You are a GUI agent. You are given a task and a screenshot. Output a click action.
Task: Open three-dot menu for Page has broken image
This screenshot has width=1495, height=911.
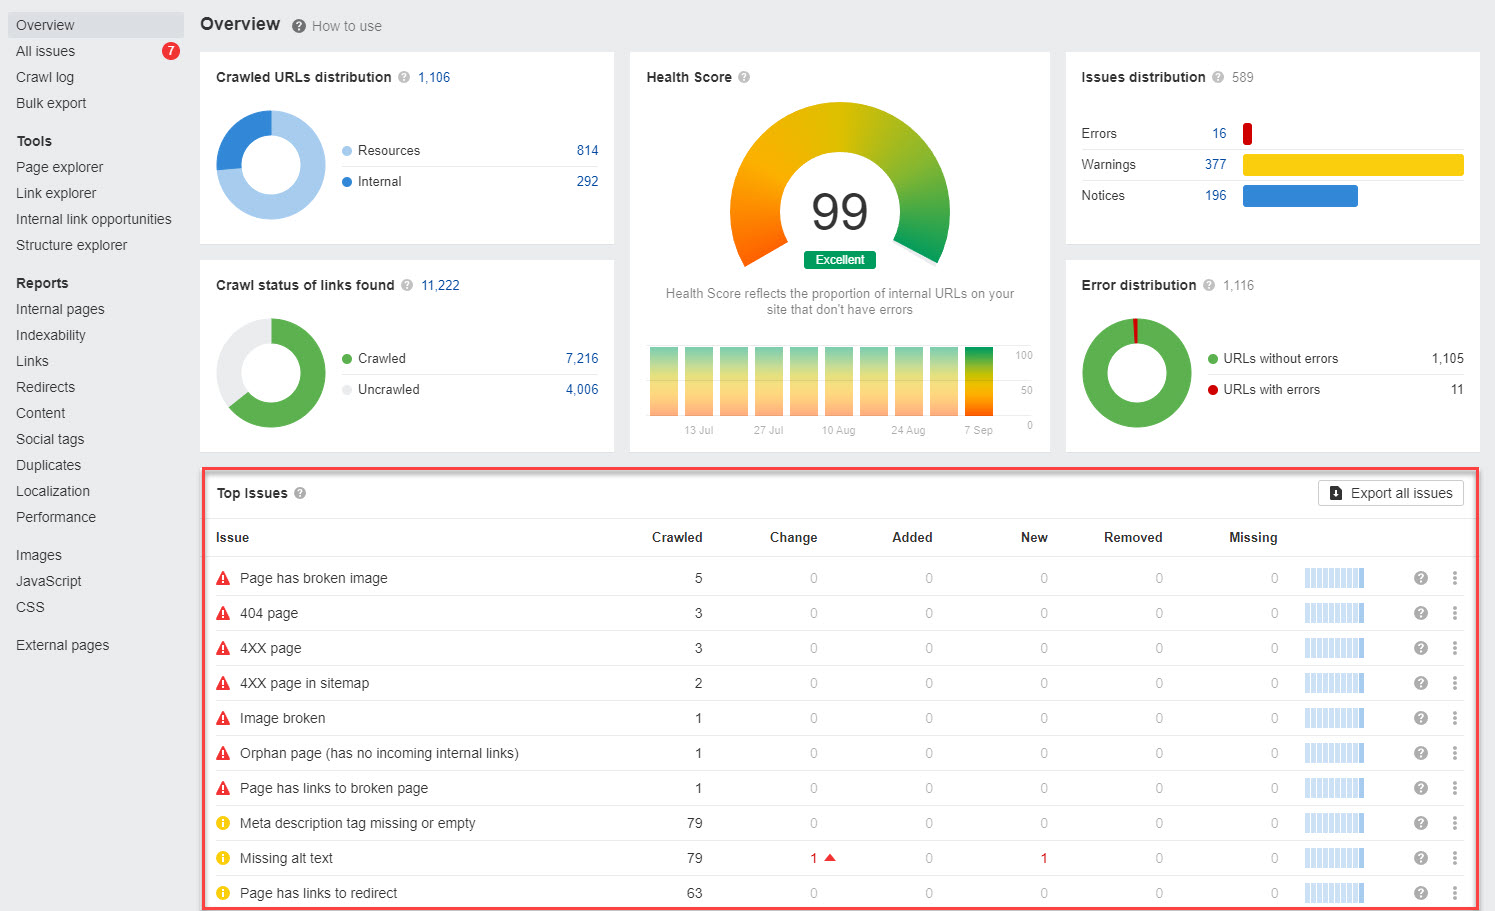(x=1454, y=578)
